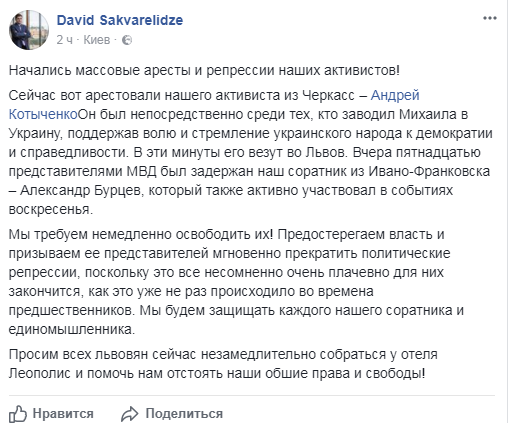
Task: Click the 'Поделиться' share label
Action: point(184,414)
